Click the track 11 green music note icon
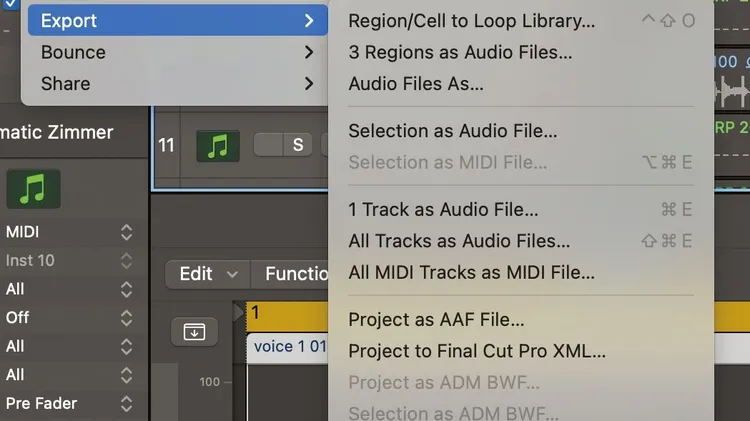Viewport: 750px width, 421px height. (x=218, y=146)
